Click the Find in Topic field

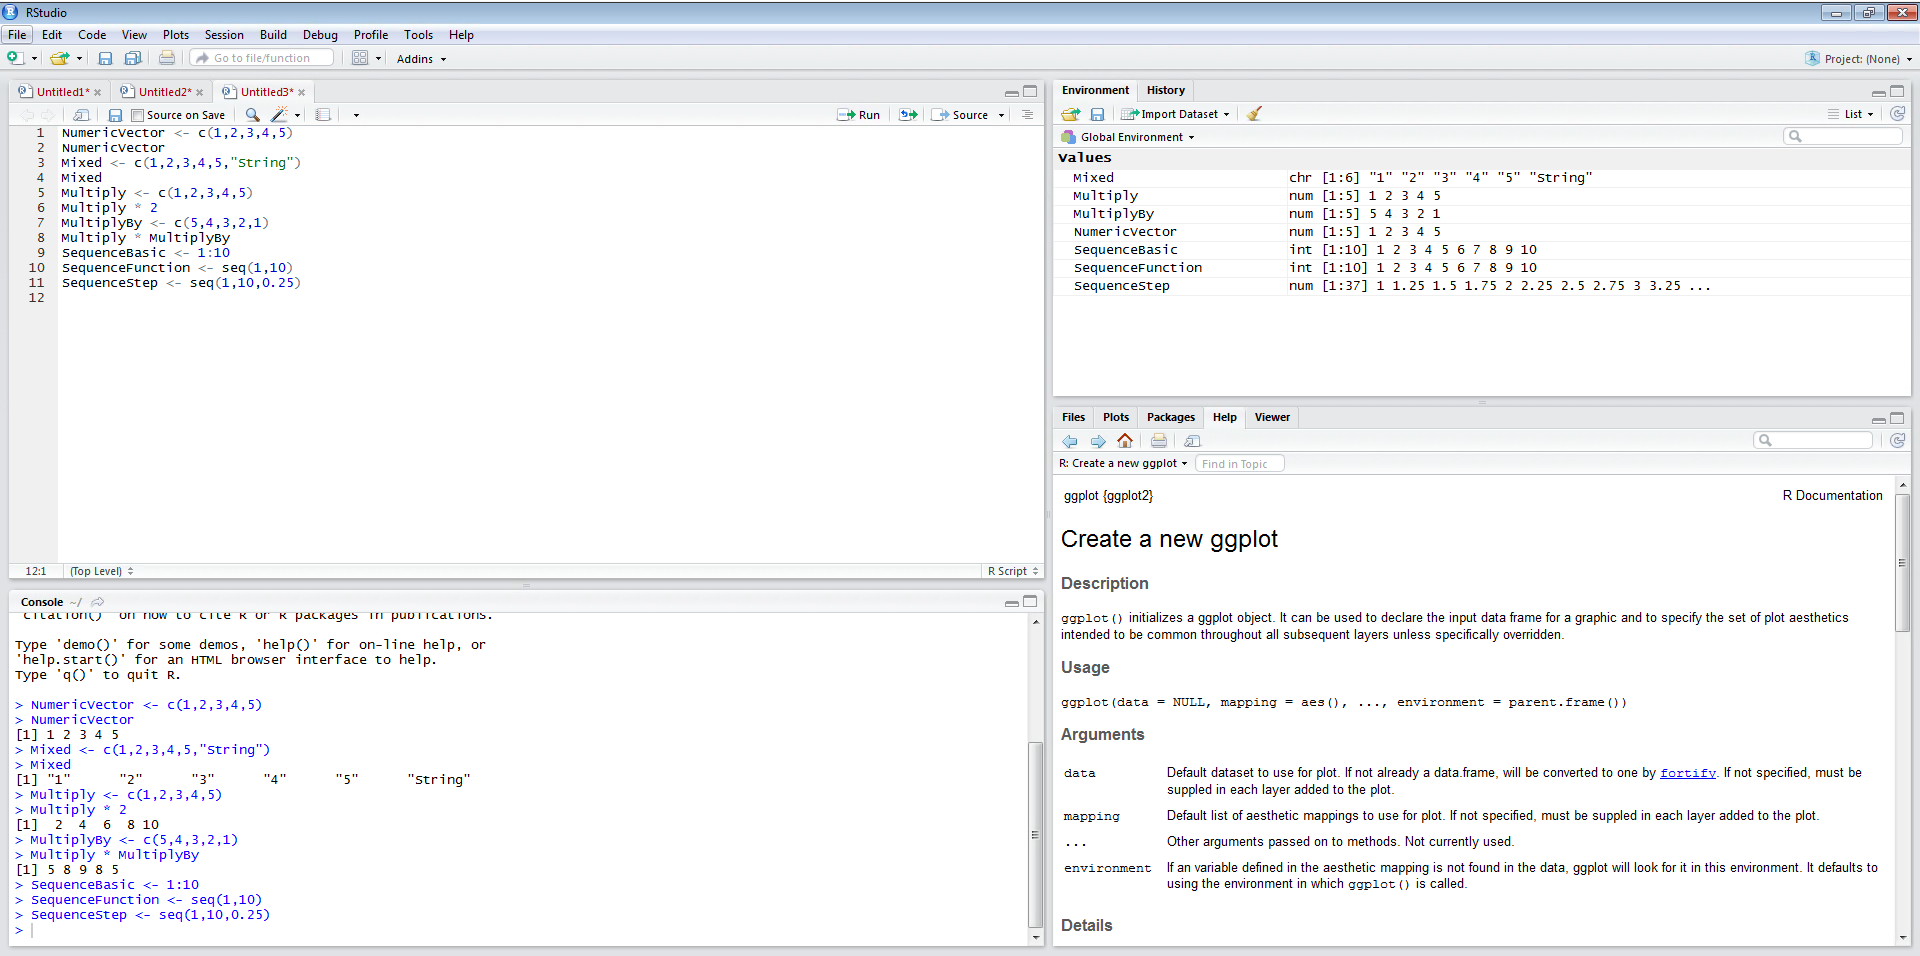(x=1239, y=463)
